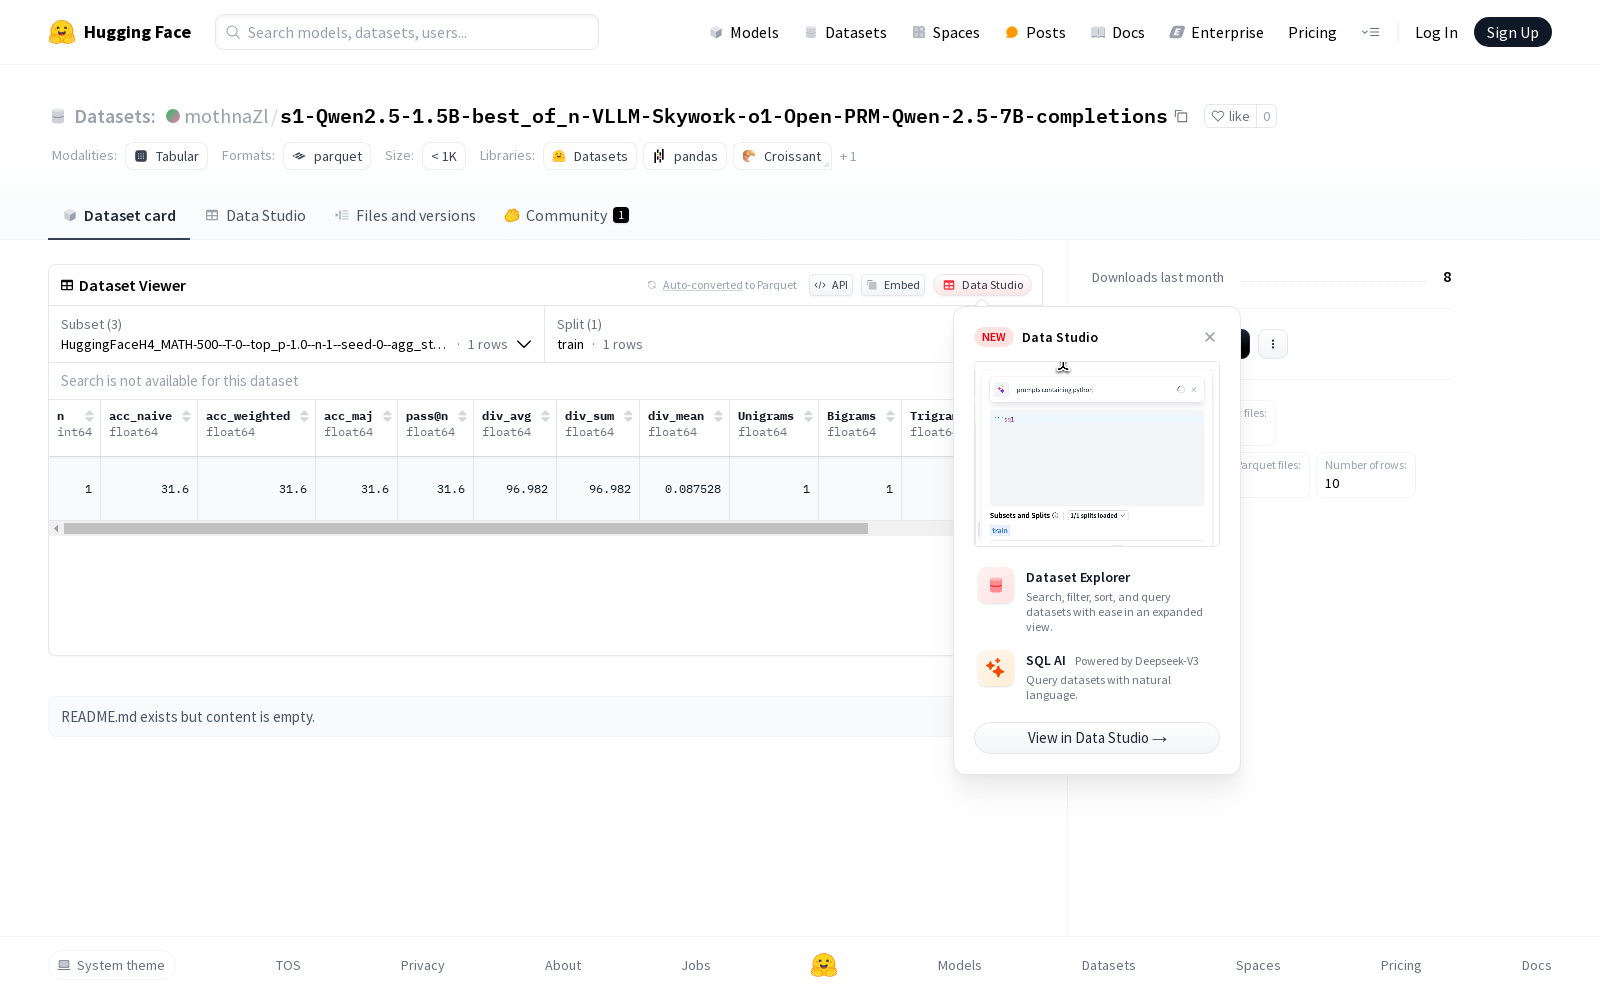Viewport: 1600px width, 1000px height.
Task: Switch to the Data Studio tab
Action: click(255, 216)
